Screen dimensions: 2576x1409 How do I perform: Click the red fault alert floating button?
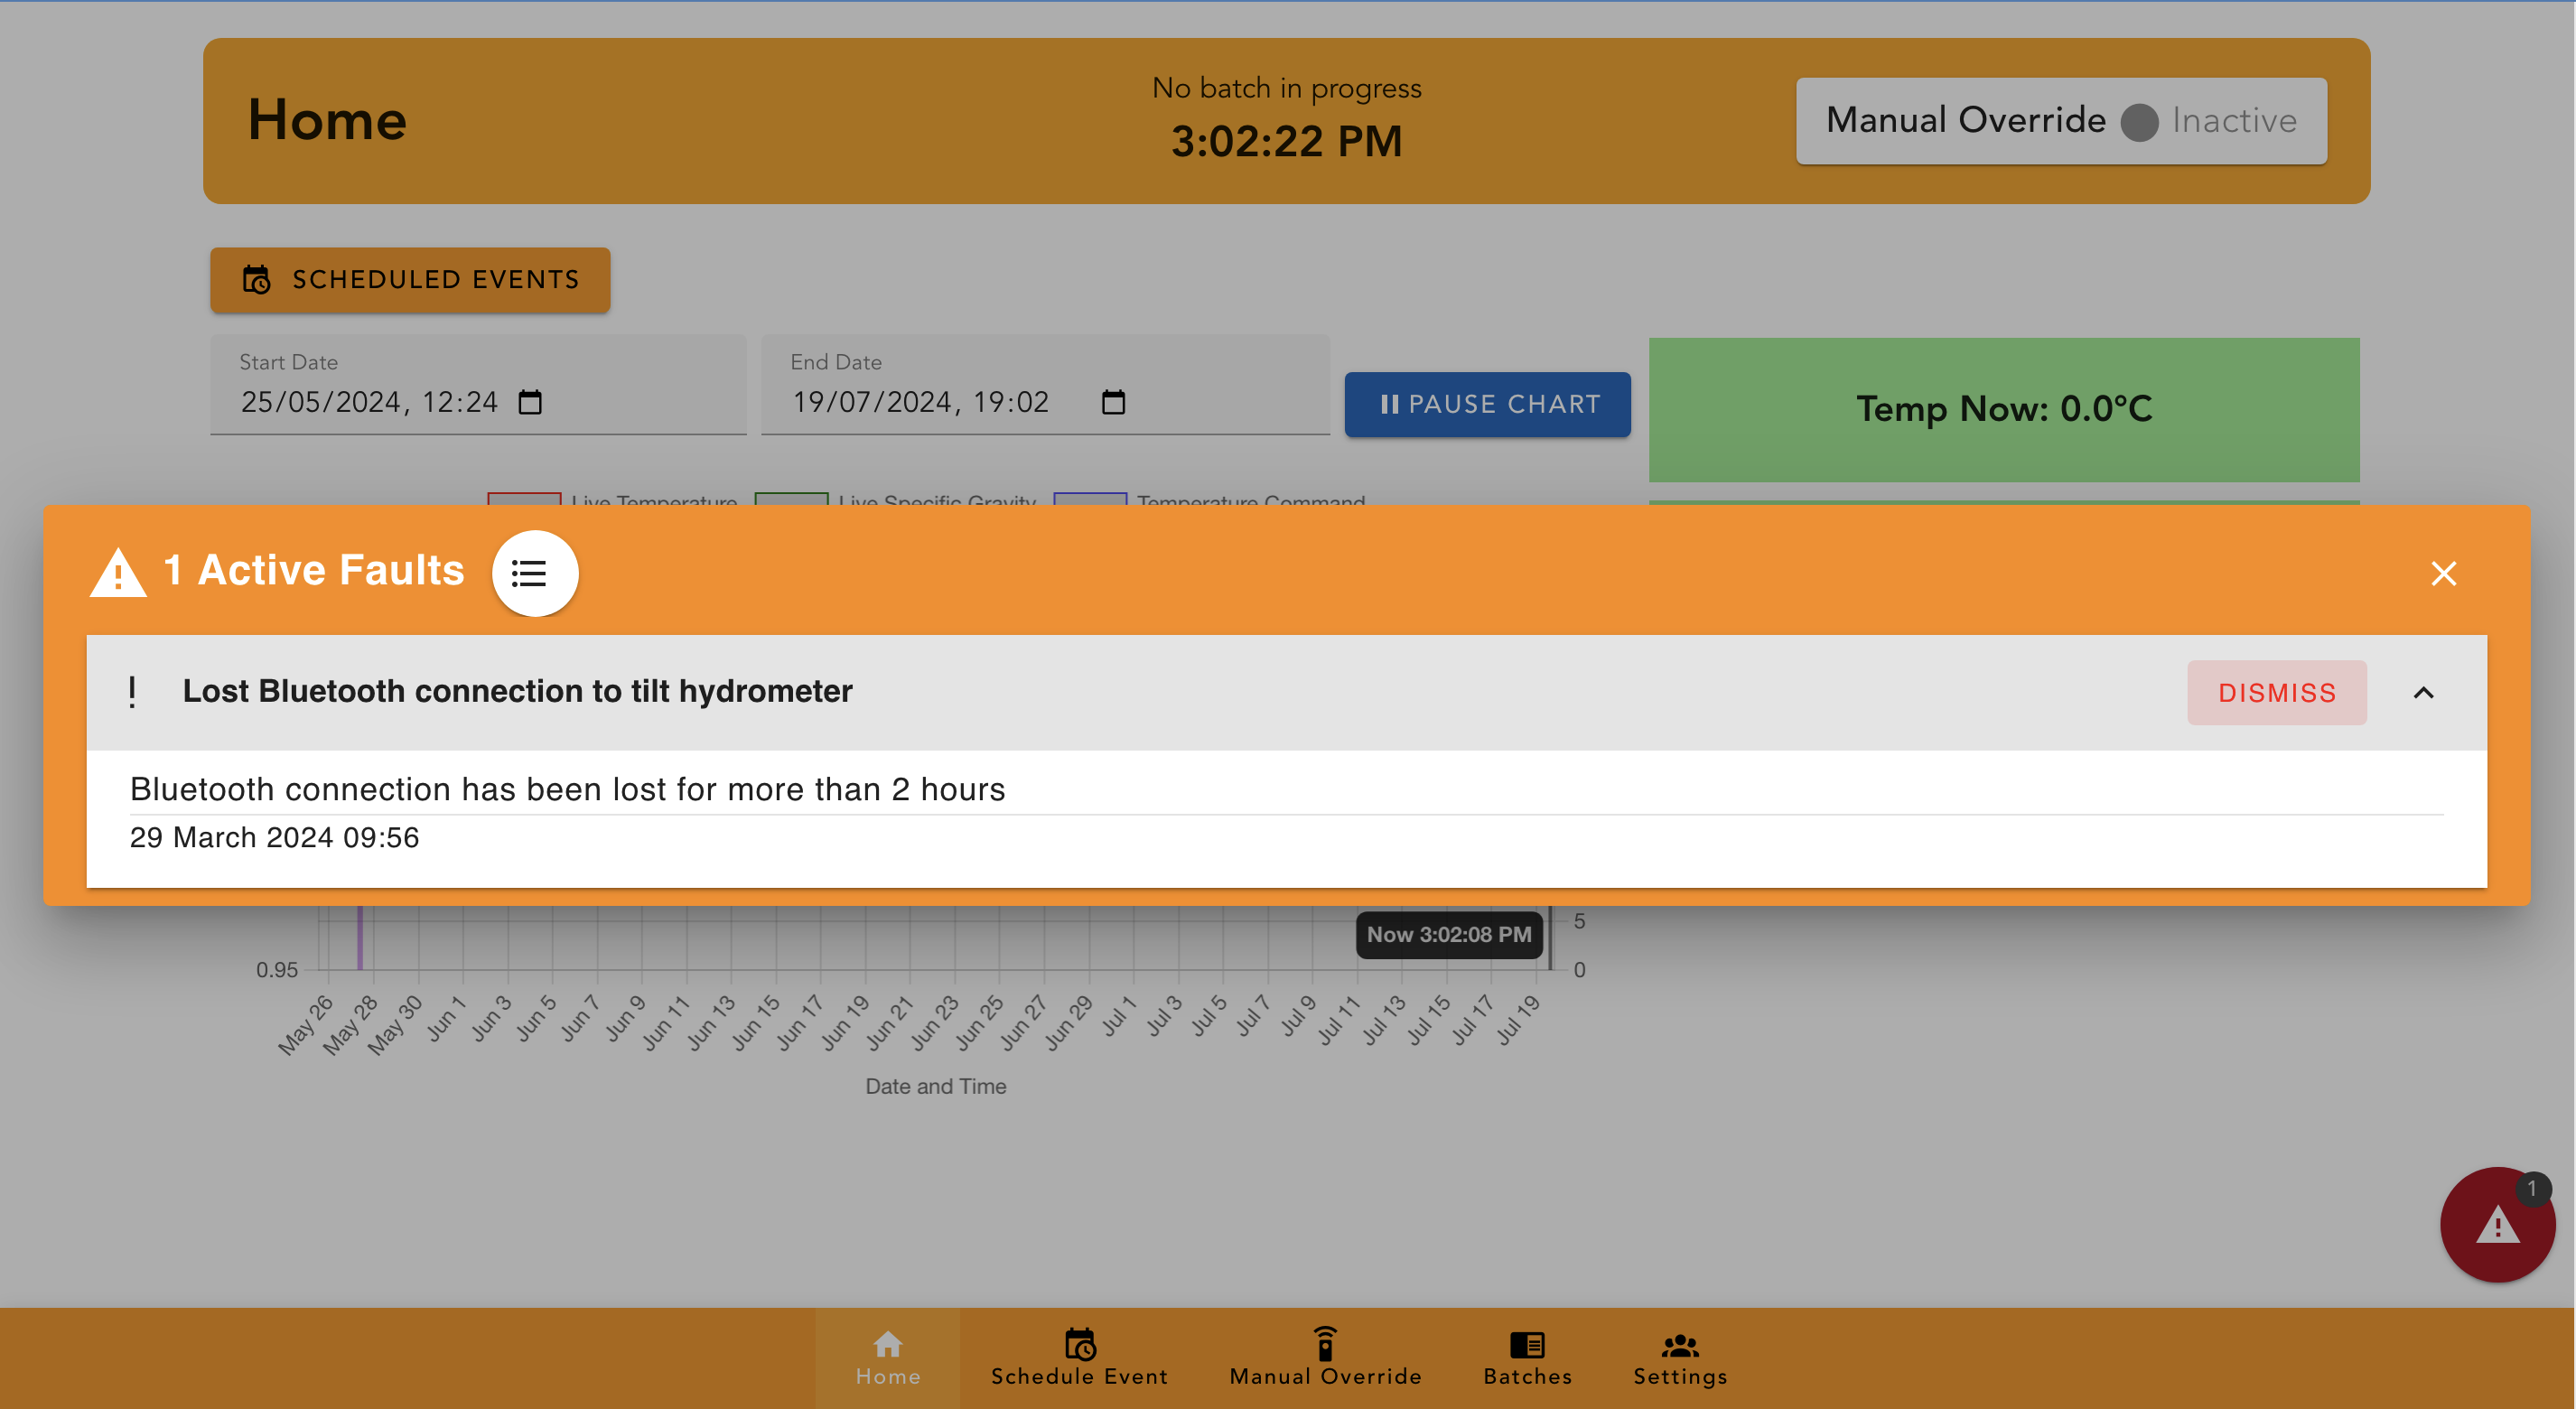coord(2497,1224)
